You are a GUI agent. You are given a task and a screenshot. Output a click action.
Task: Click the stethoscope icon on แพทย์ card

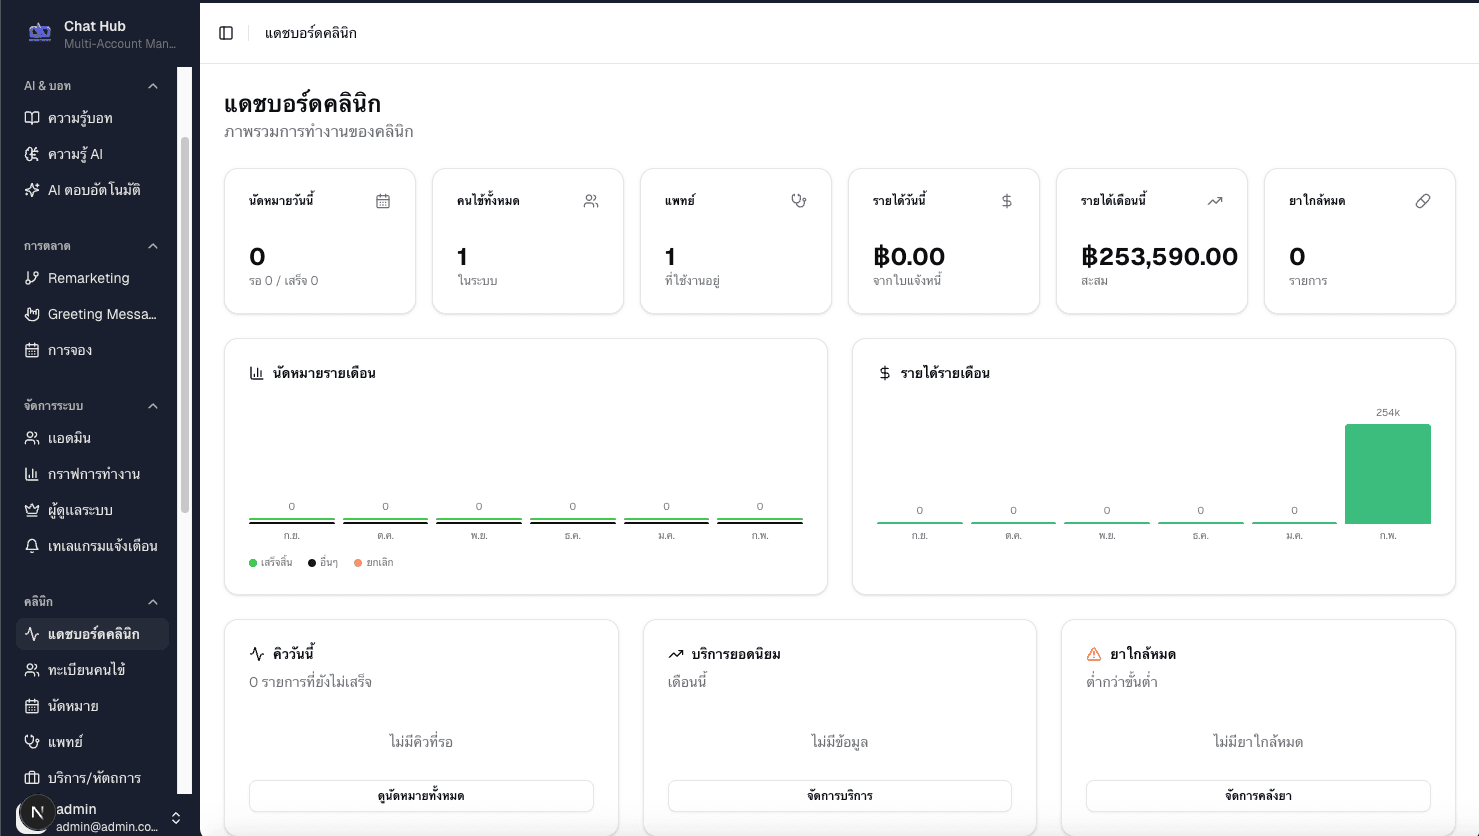tap(799, 200)
